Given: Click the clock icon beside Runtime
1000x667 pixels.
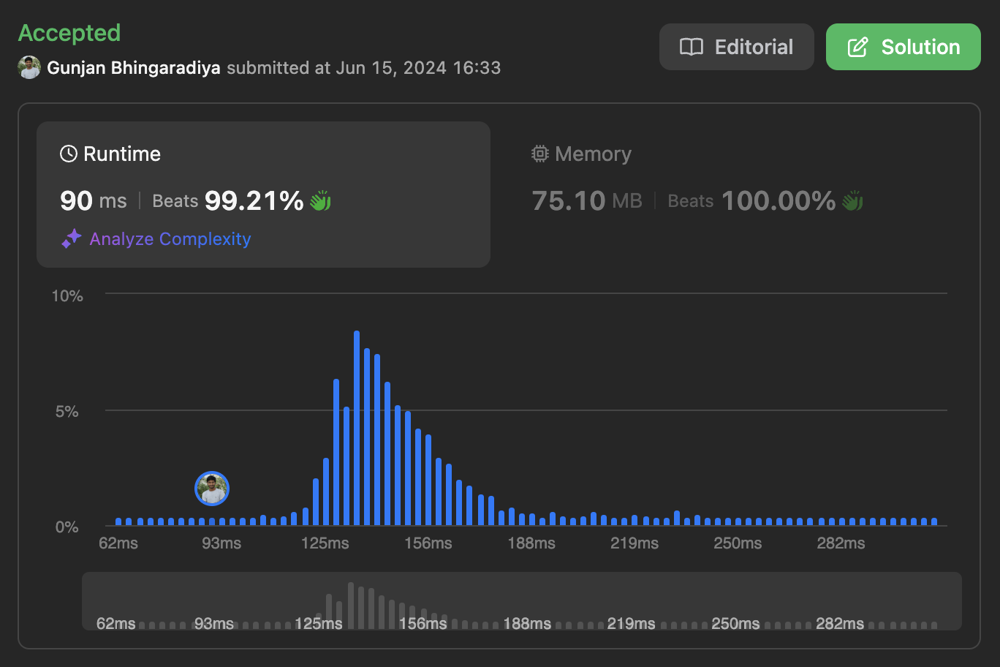Looking at the screenshot, I should tap(68, 154).
